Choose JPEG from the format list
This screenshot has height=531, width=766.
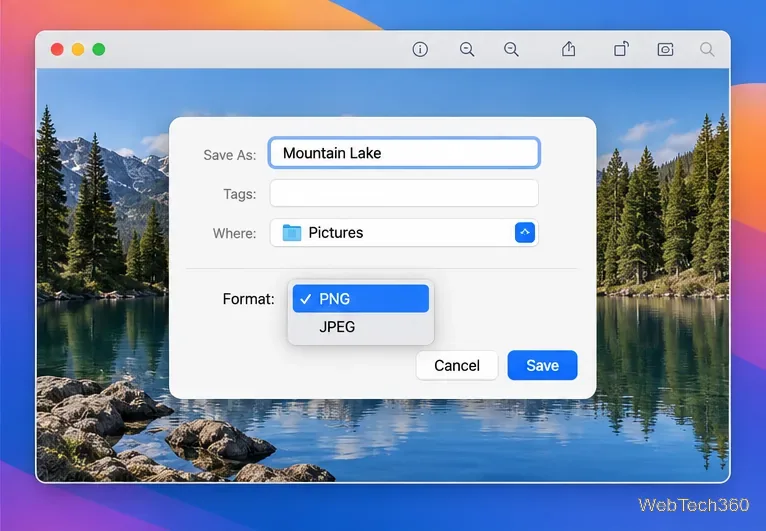click(361, 327)
